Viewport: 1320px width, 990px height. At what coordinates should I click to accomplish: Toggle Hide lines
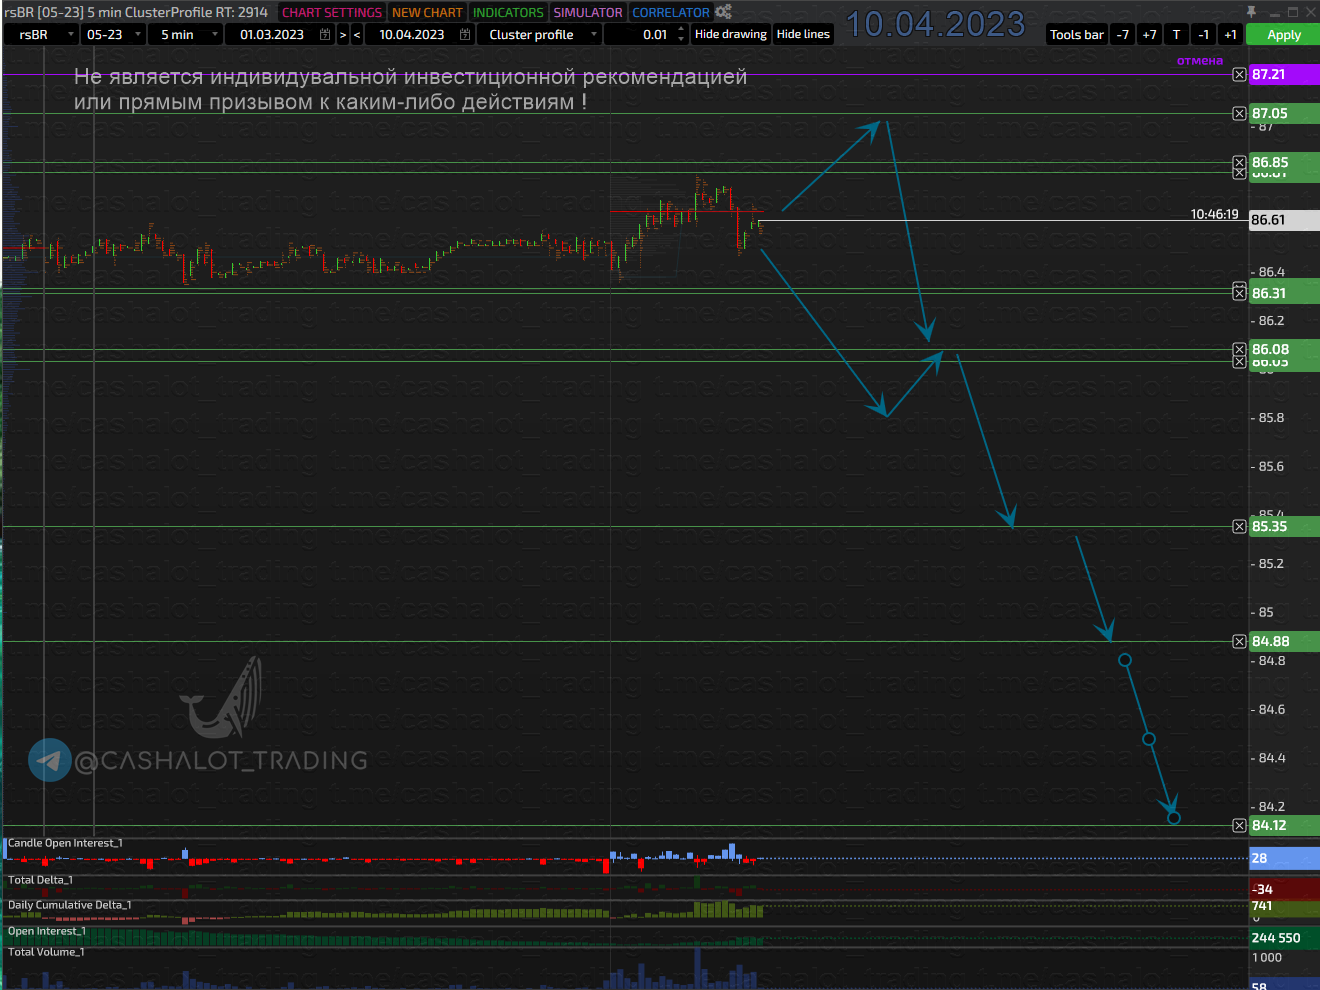803,34
